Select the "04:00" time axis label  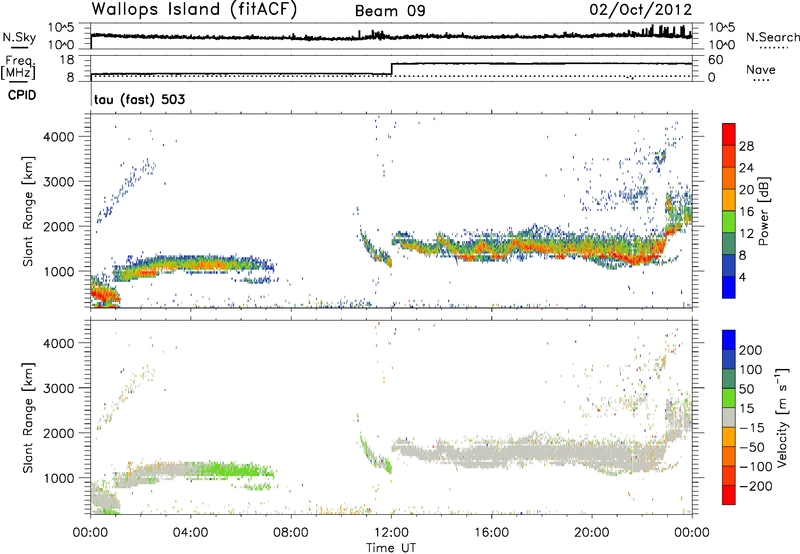pos(190,533)
